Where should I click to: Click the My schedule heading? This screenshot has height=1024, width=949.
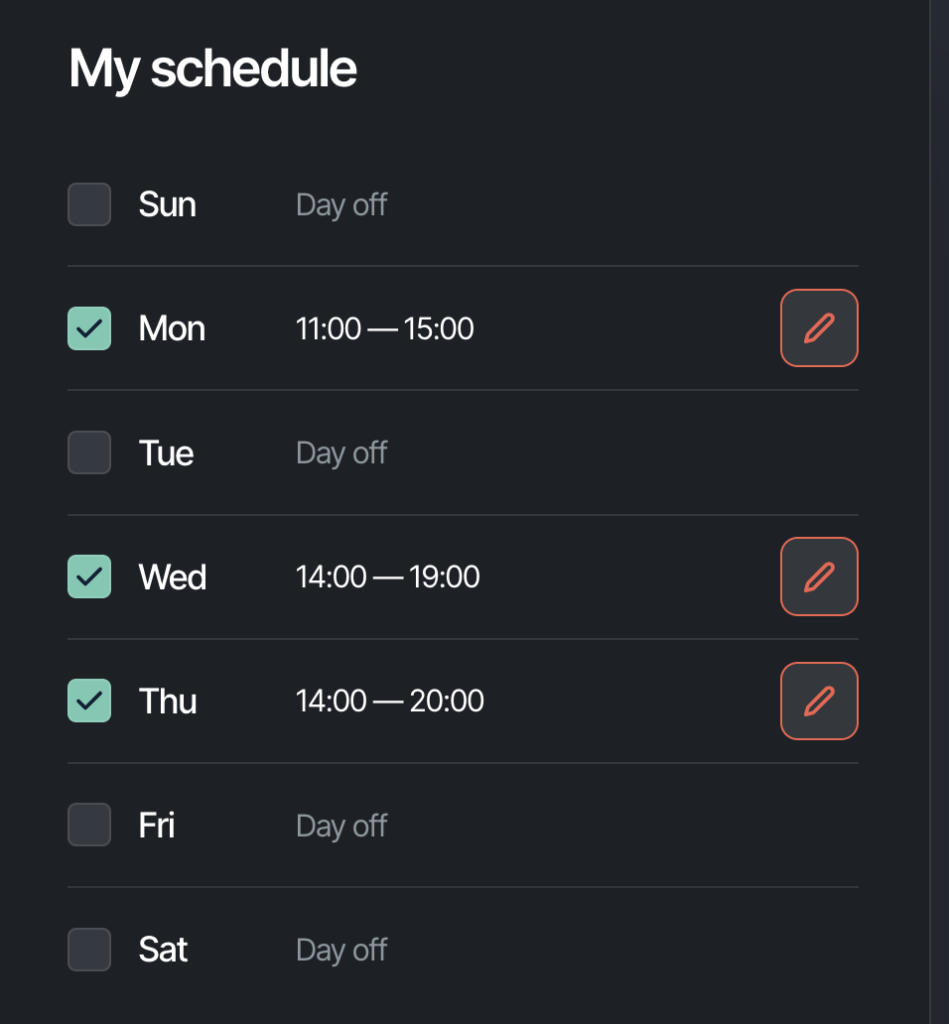pos(213,69)
